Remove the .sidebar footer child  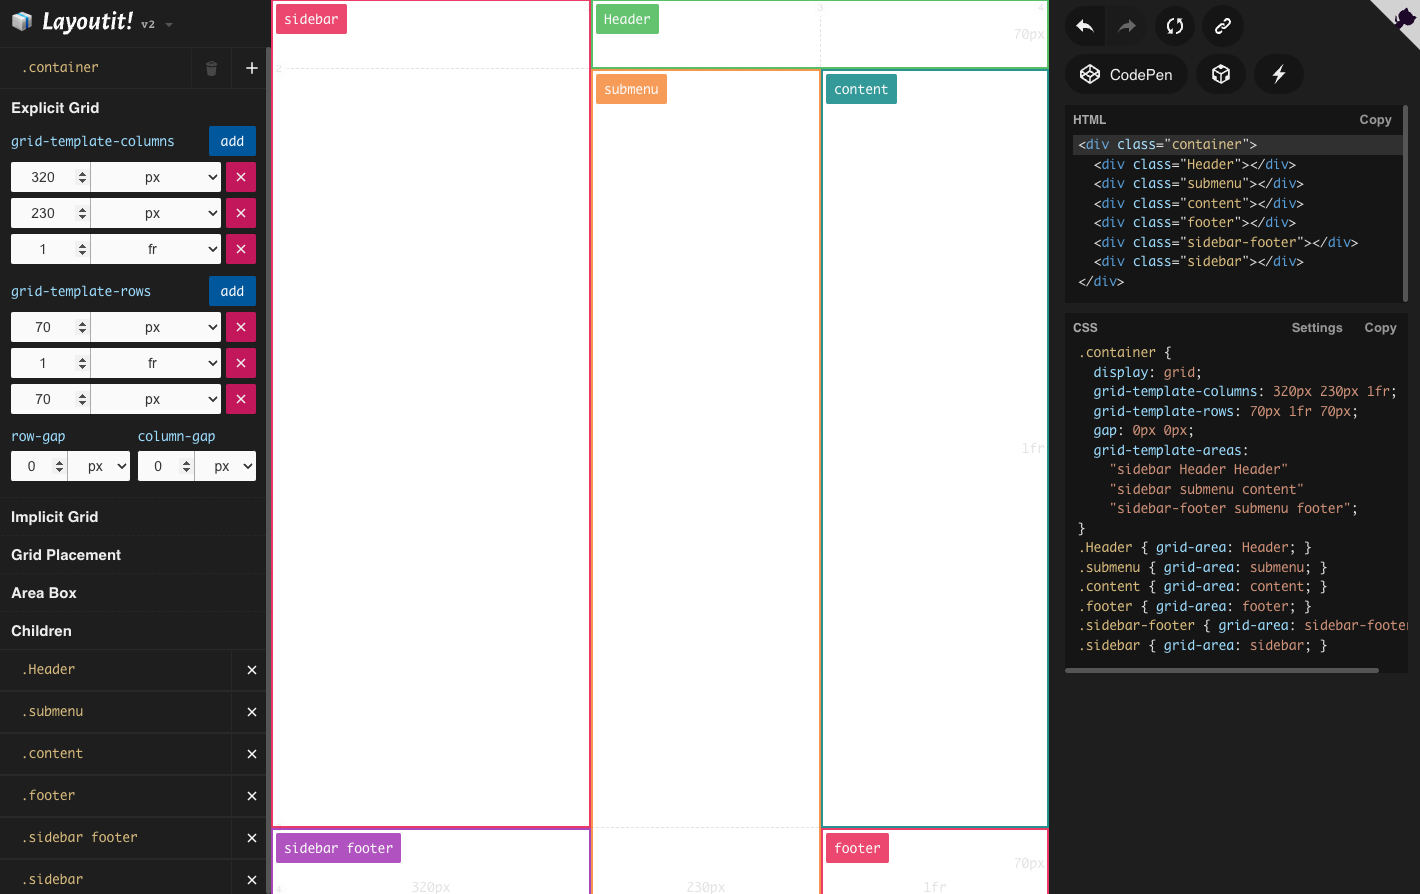click(x=251, y=837)
